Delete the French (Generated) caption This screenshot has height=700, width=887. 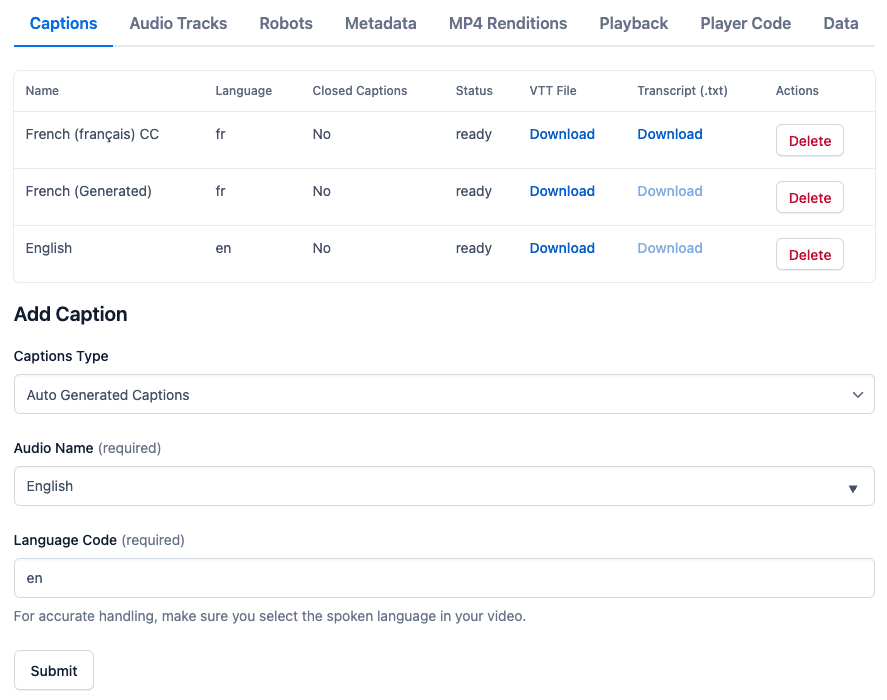pos(810,197)
